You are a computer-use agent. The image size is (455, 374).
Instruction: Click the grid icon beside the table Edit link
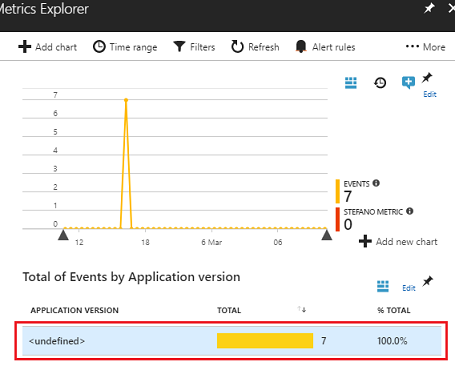coord(383,286)
